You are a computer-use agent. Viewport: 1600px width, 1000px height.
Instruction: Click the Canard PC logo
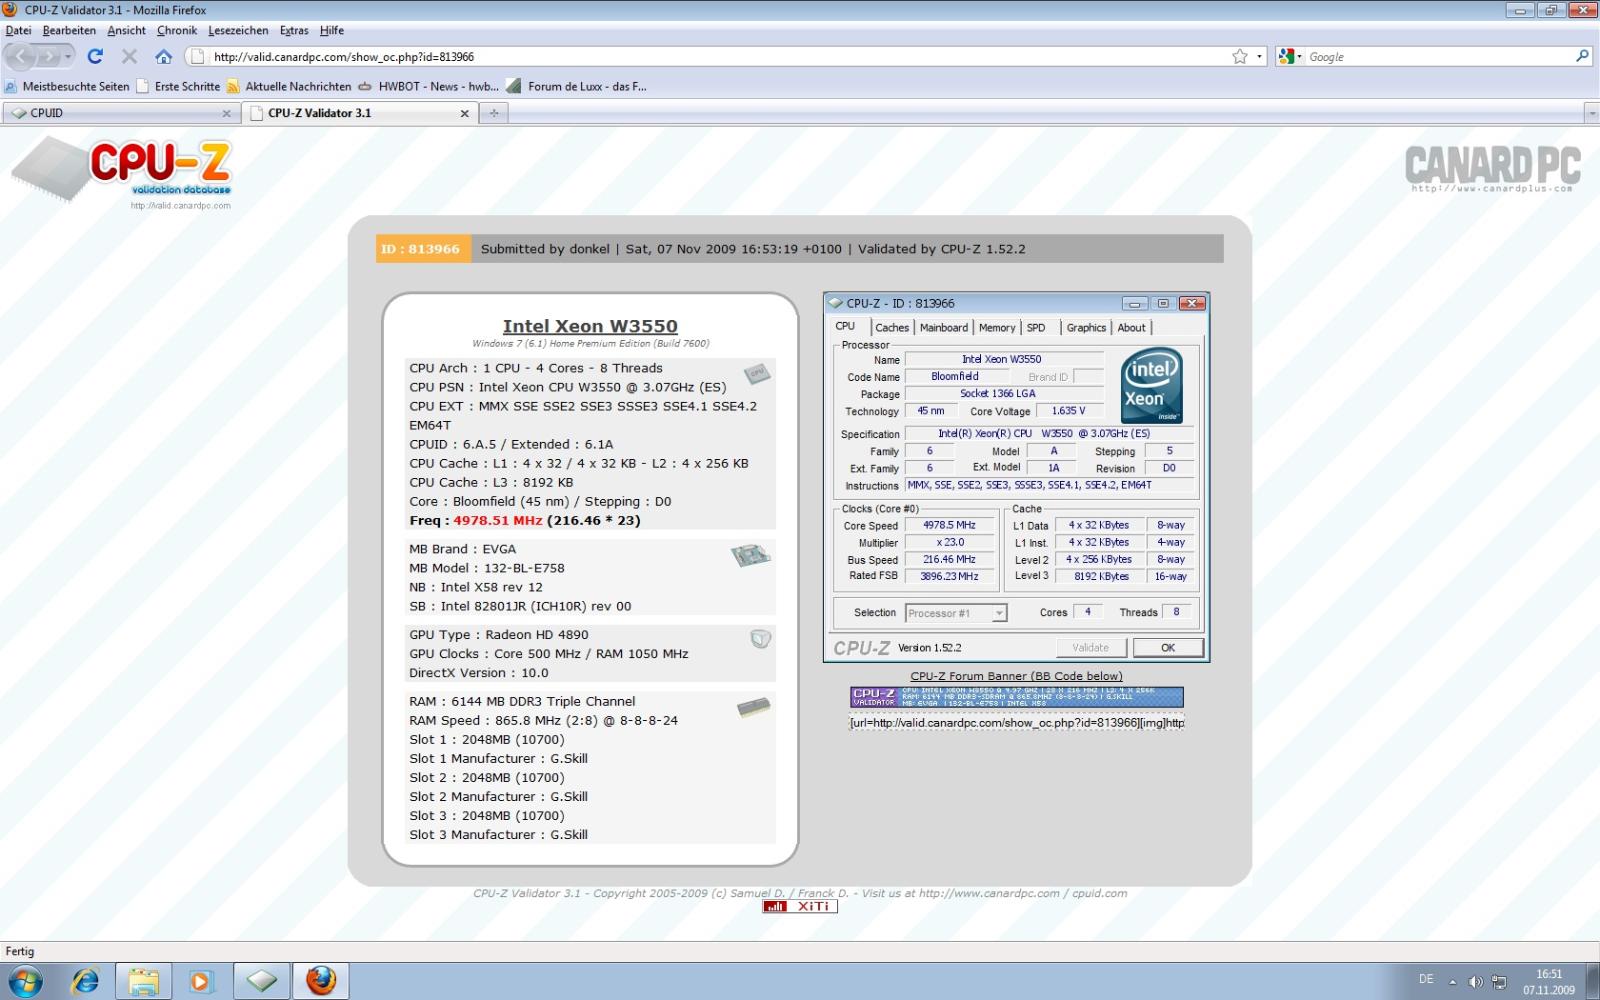click(1492, 168)
